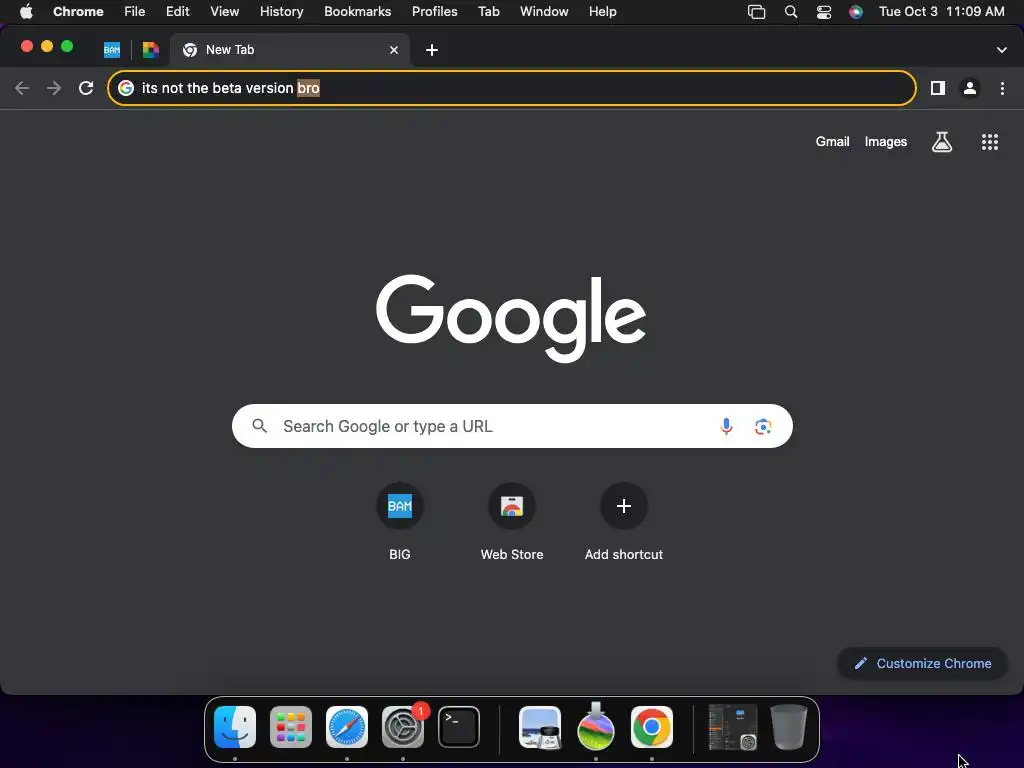Open the History menu
The image size is (1024, 768).
pyautogui.click(x=281, y=12)
